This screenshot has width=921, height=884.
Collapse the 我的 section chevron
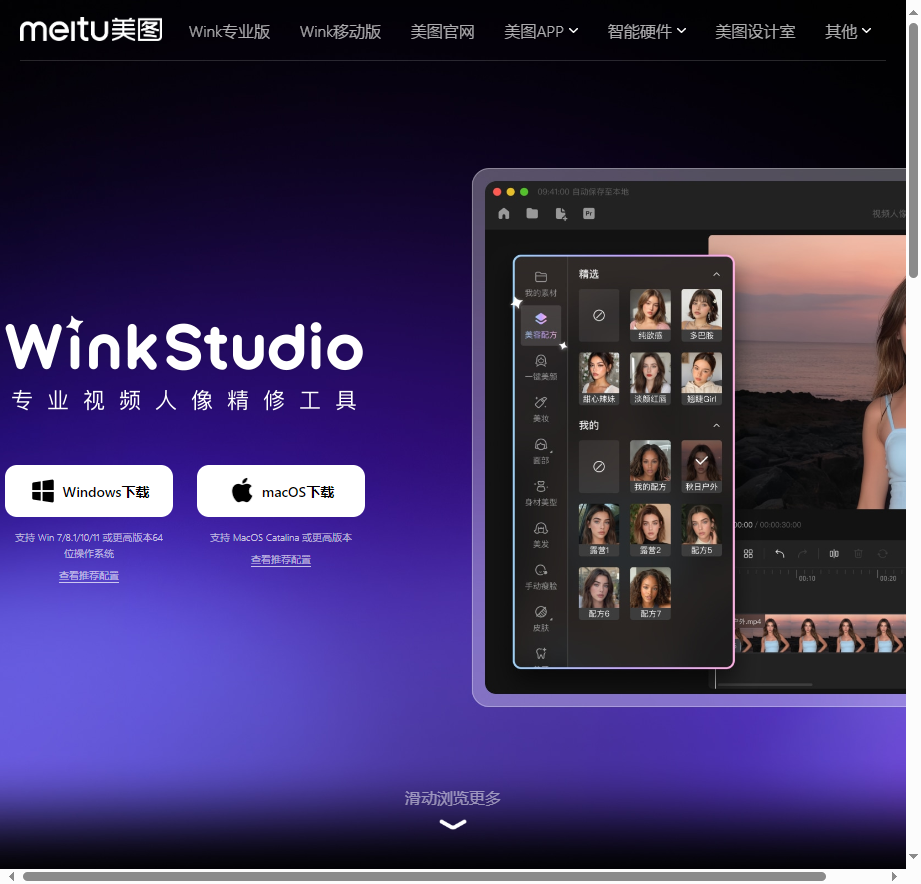click(x=716, y=425)
